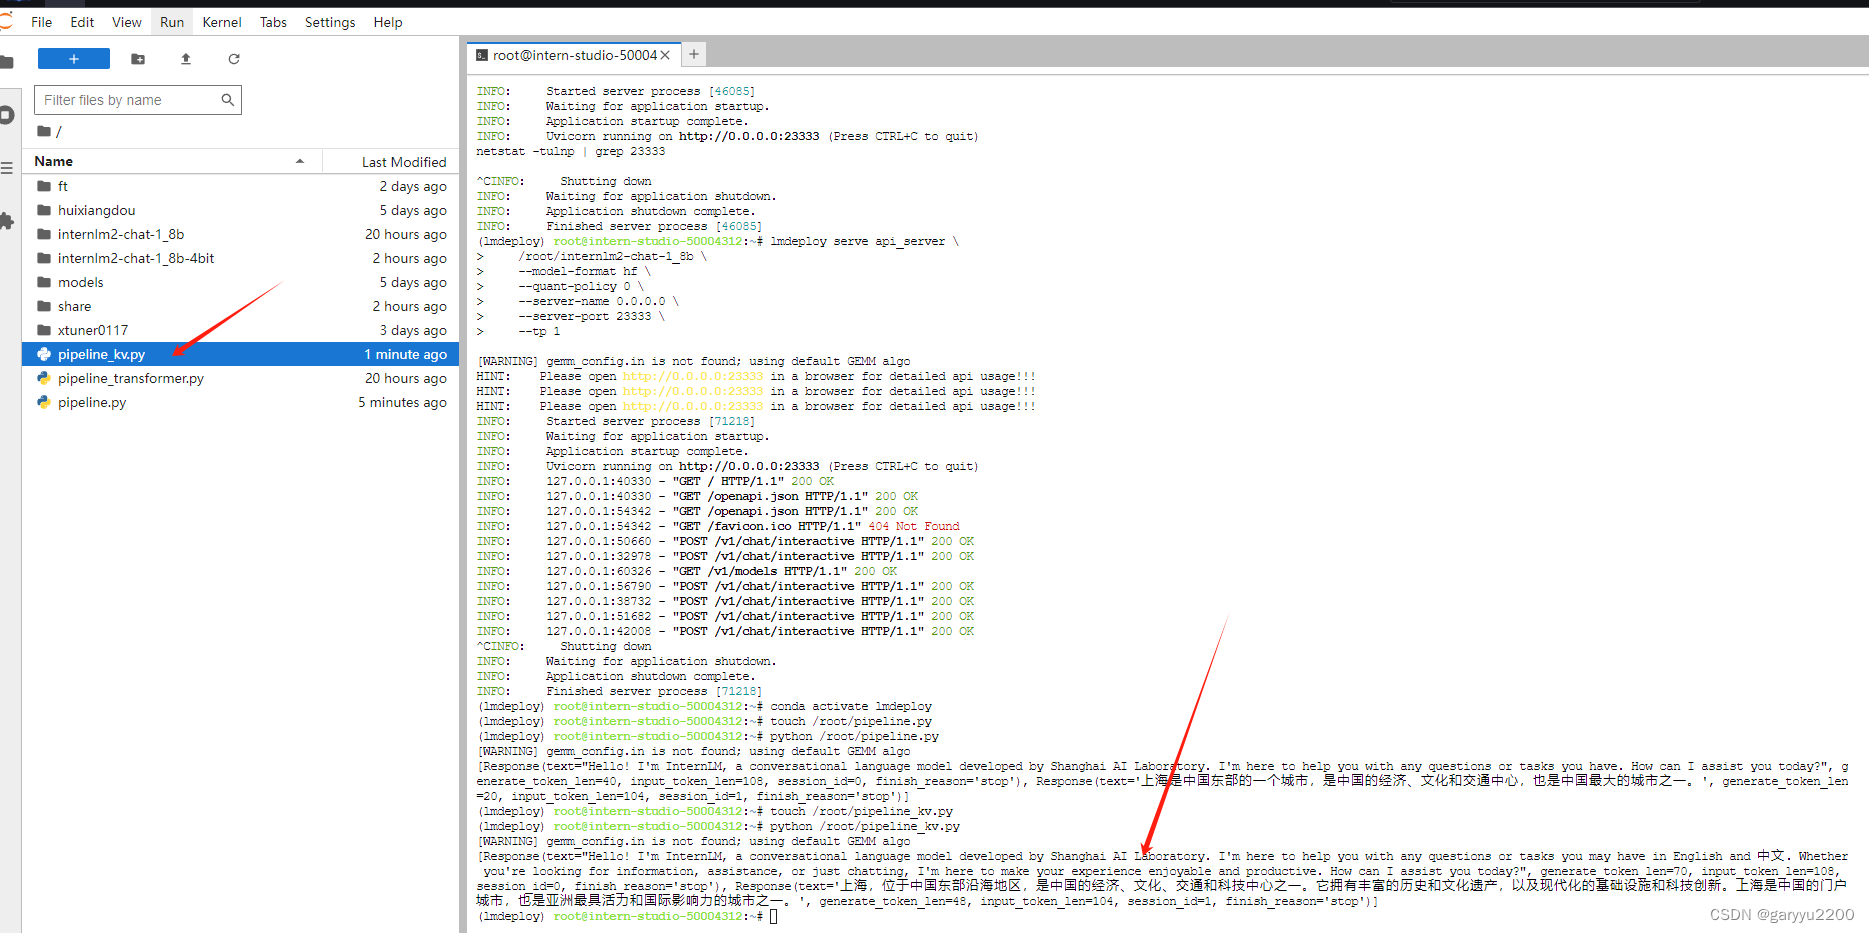Click the http://0.0.0.0:23333 link in first HINT line
The width and height of the screenshot is (1869, 933).
[x=692, y=376]
